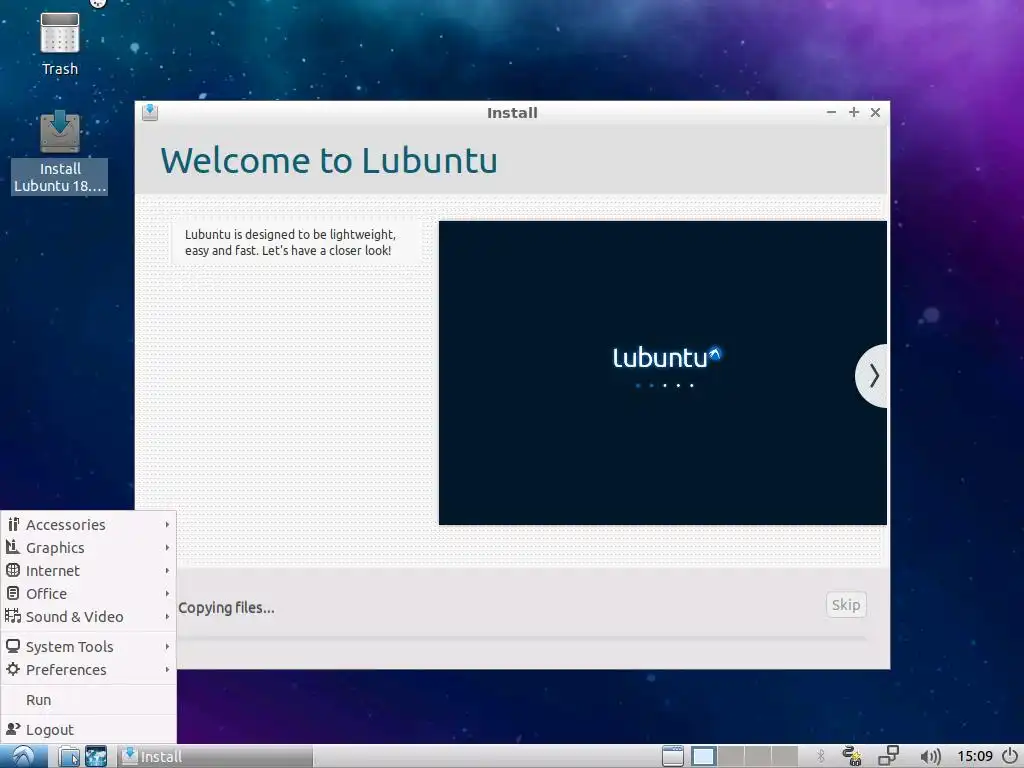The image size is (1024, 768).
Task: Switch to the first workspace in pager
Action: (x=703, y=756)
